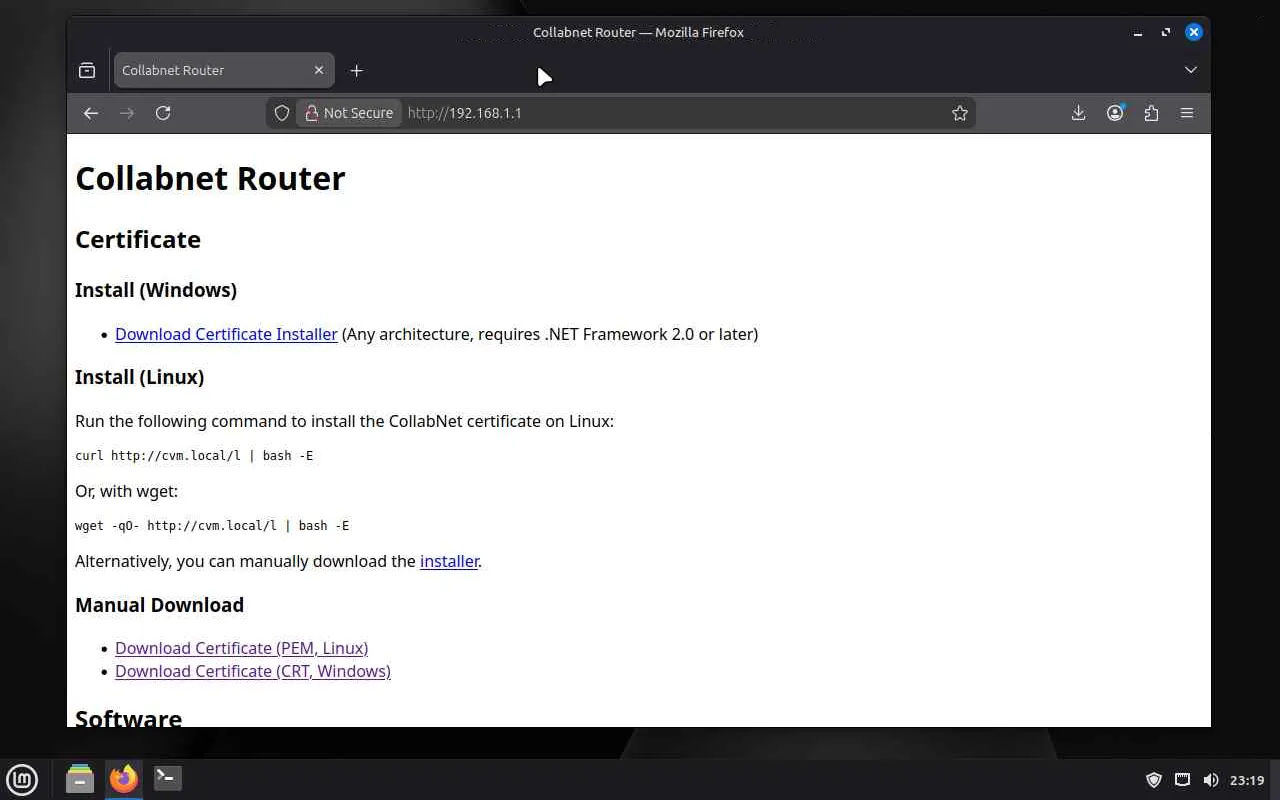Open the clock showing 23:19

[1247, 780]
